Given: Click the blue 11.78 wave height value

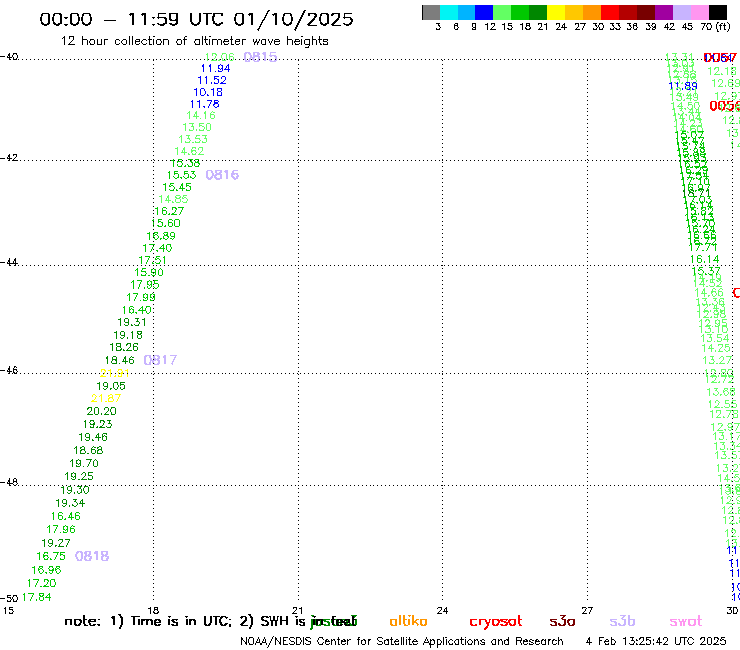Looking at the screenshot, I should (204, 104).
